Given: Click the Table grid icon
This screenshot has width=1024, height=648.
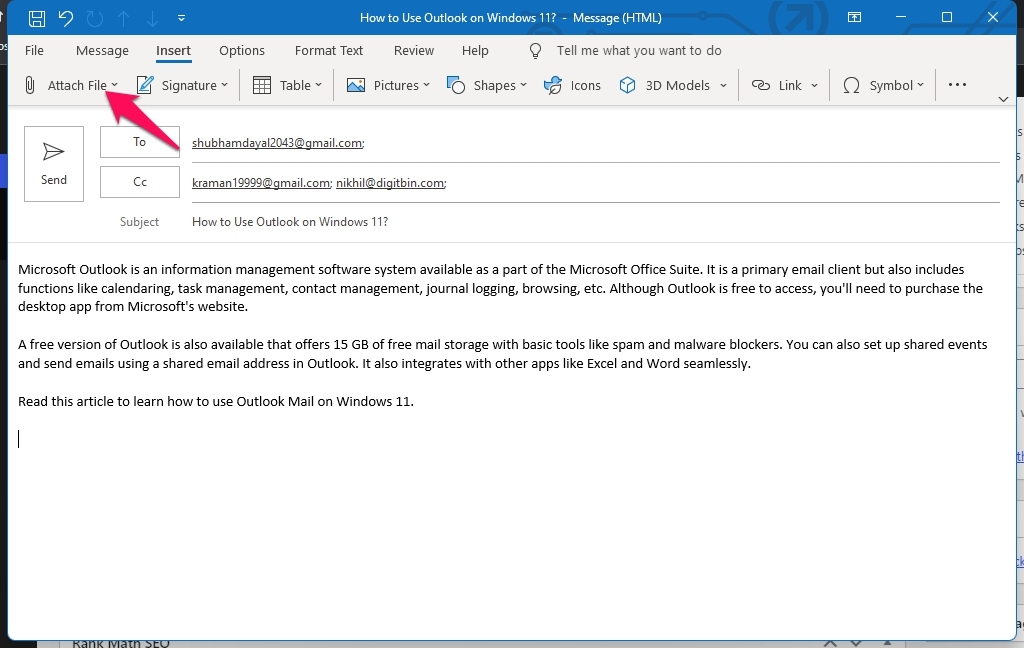Looking at the screenshot, I should (x=262, y=86).
